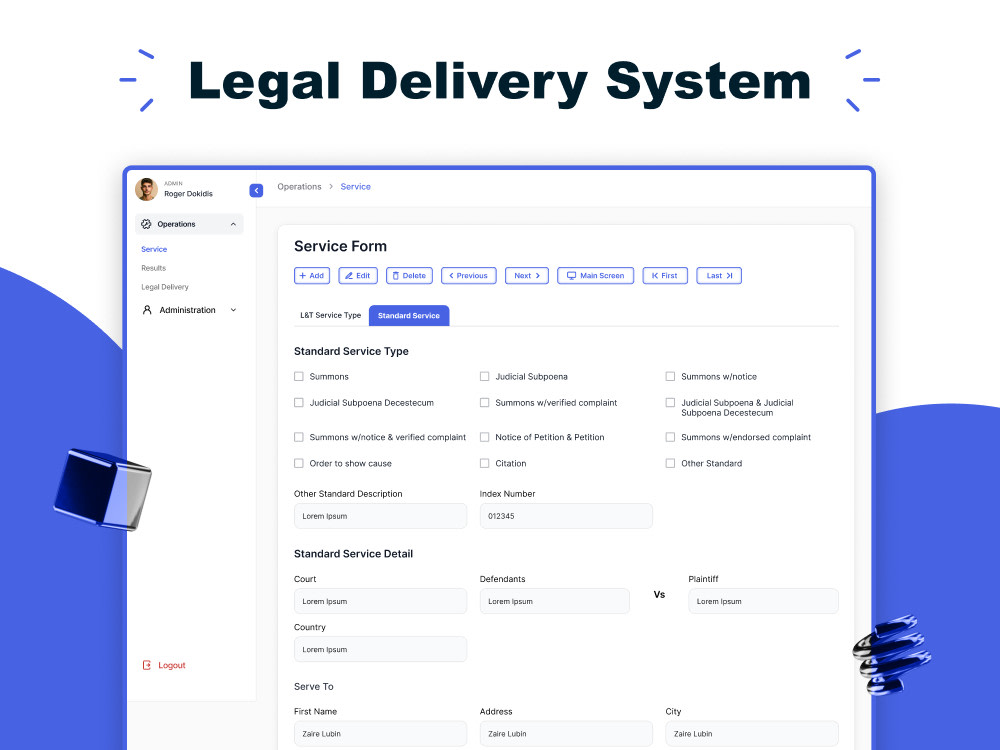Click the Other Standard Description field
The height and width of the screenshot is (750, 1000).
(380, 516)
